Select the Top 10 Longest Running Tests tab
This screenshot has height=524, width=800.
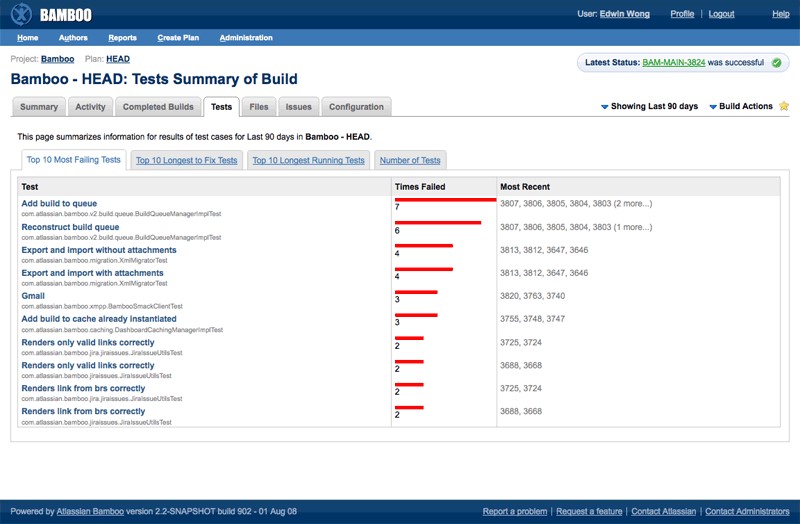click(x=308, y=160)
